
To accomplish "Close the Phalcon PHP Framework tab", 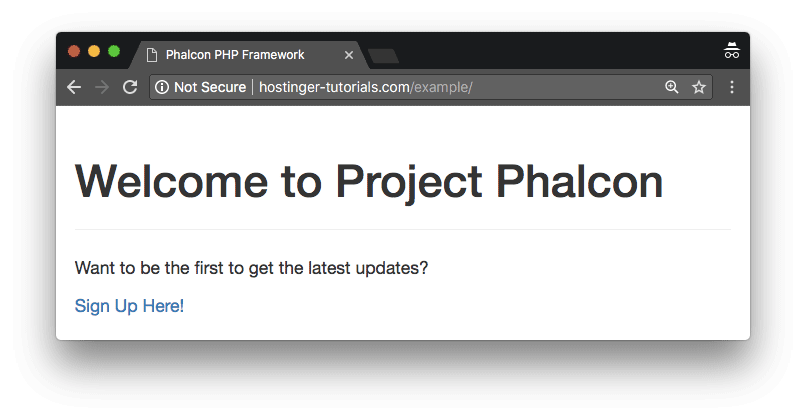I will pos(349,55).
